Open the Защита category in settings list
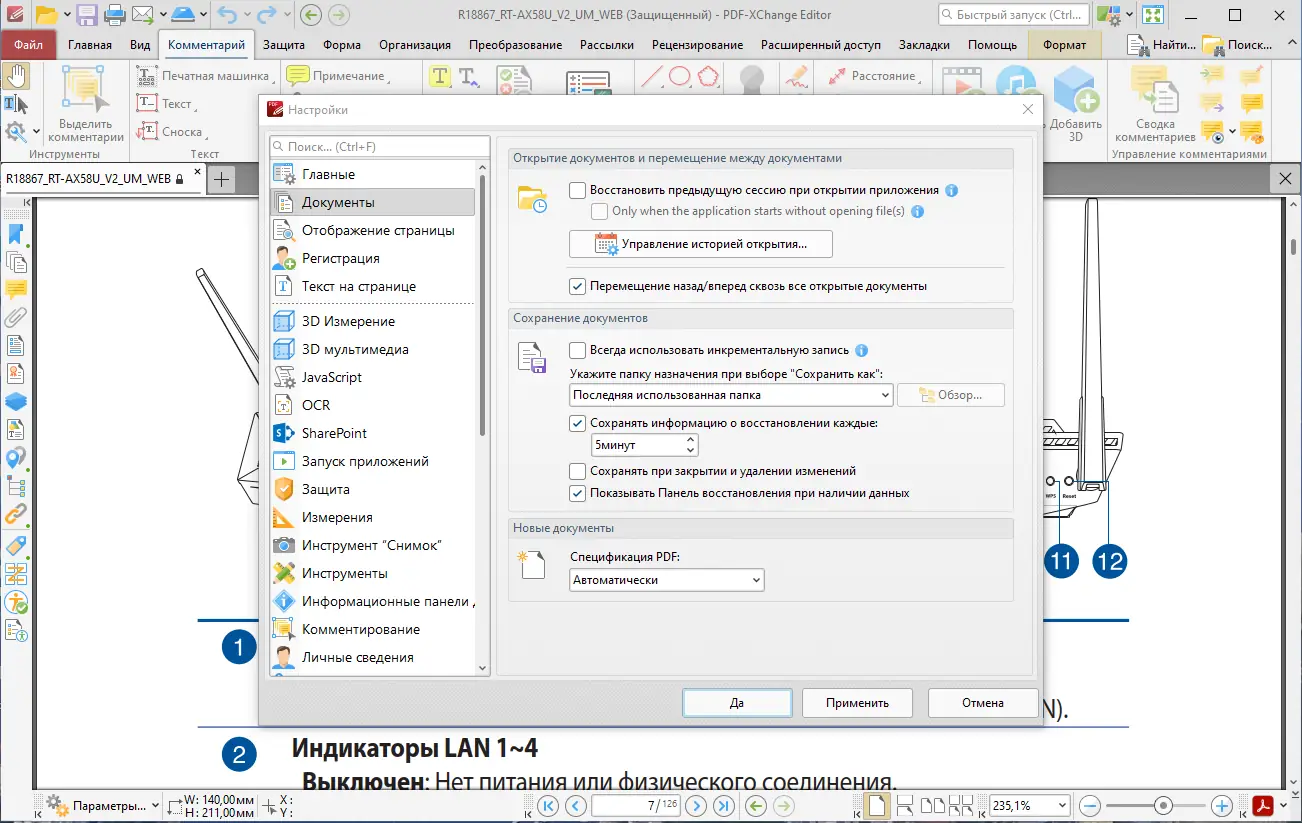The height and width of the screenshot is (823, 1302). pos(372,489)
